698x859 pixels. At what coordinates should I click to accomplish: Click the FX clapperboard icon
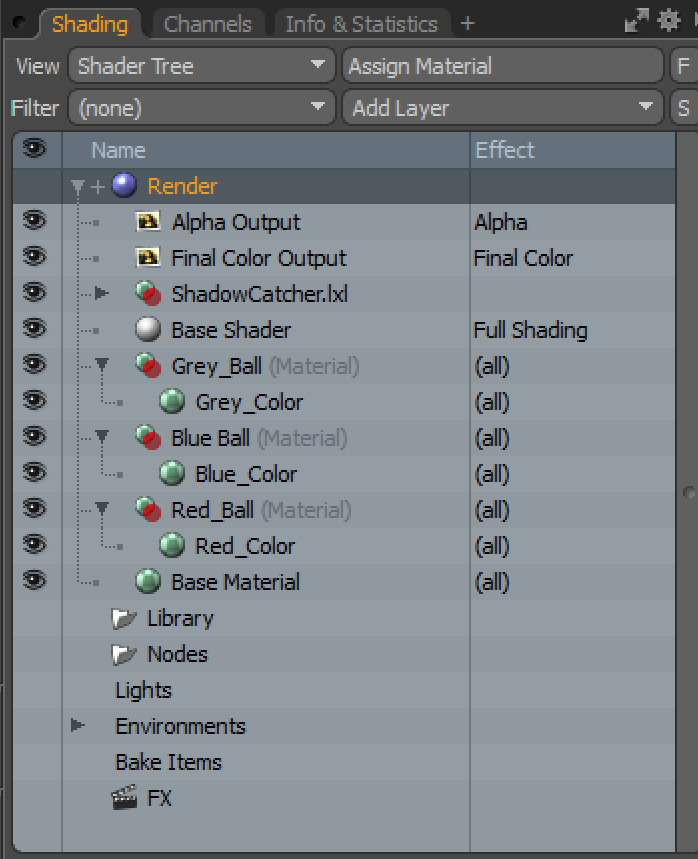(x=124, y=797)
